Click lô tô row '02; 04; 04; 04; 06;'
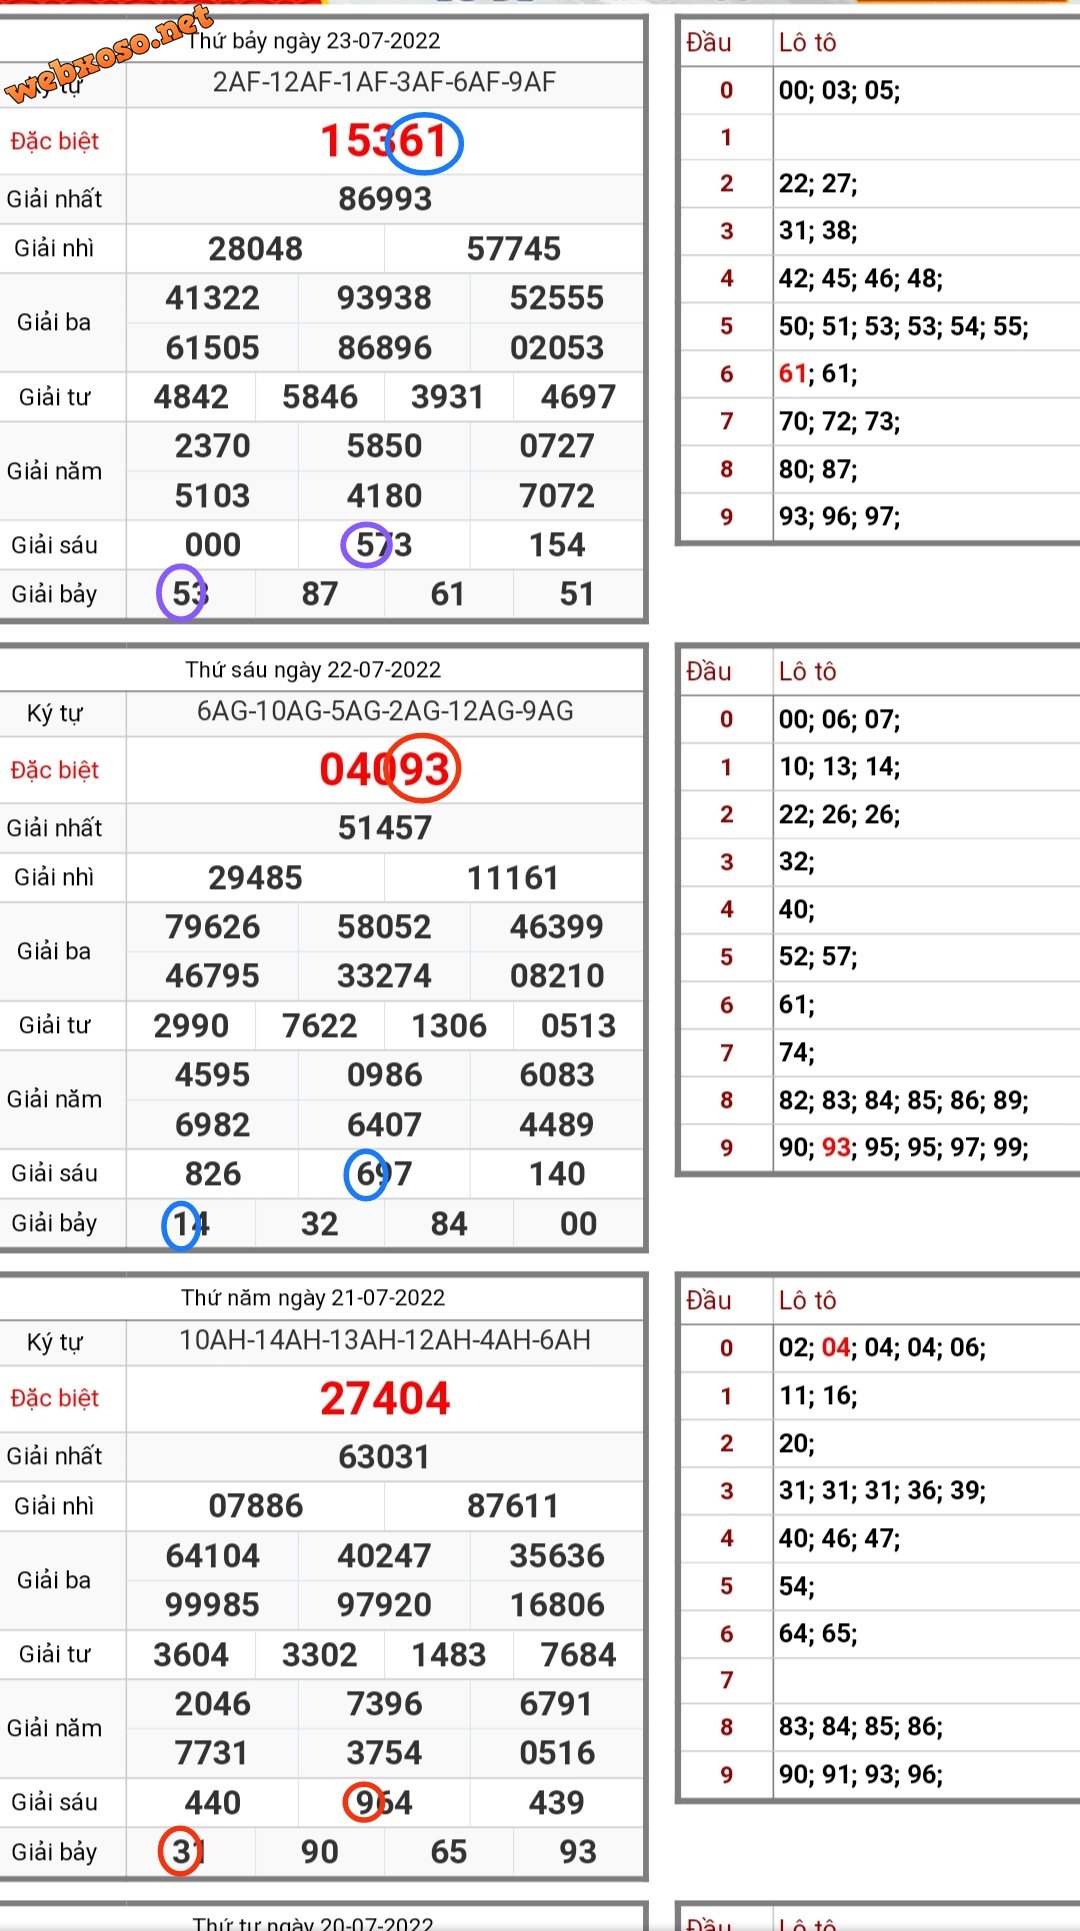1080x1931 pixels. [x=882, y=1348]
